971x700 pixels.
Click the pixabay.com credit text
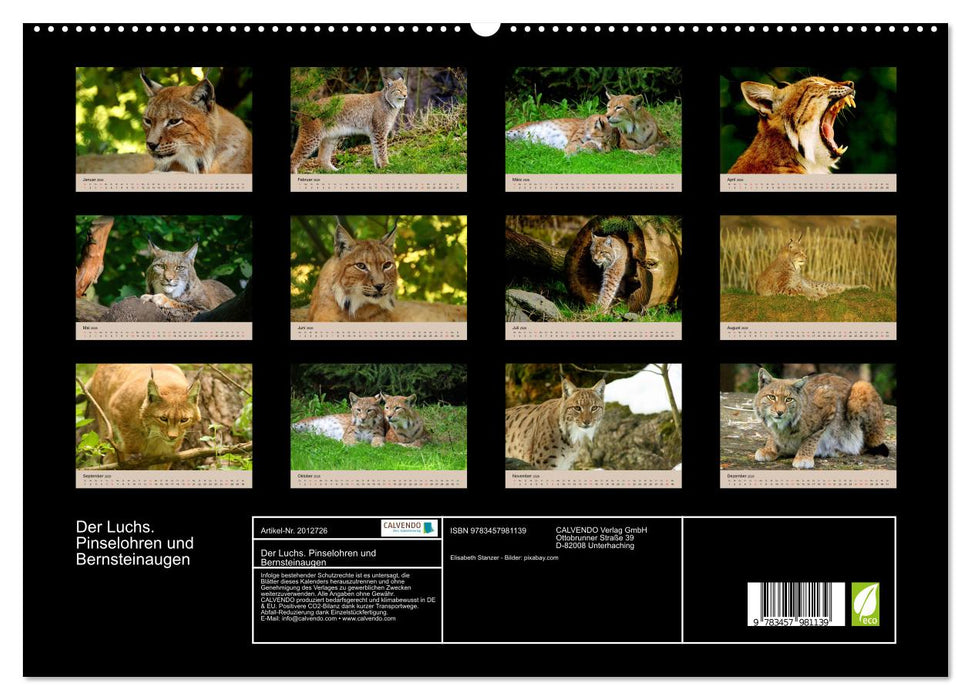539,558
